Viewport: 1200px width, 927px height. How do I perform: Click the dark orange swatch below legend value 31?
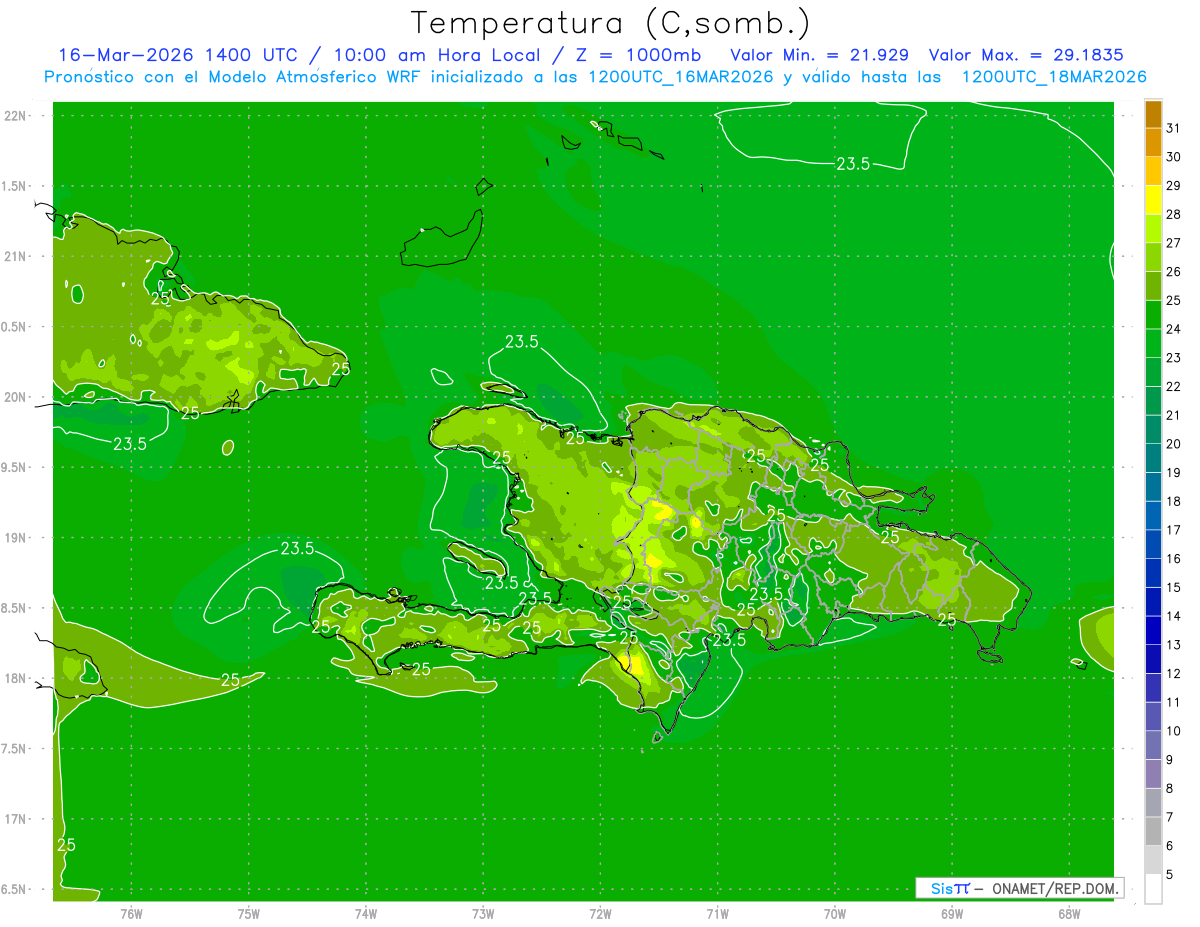coord(1153,143)
